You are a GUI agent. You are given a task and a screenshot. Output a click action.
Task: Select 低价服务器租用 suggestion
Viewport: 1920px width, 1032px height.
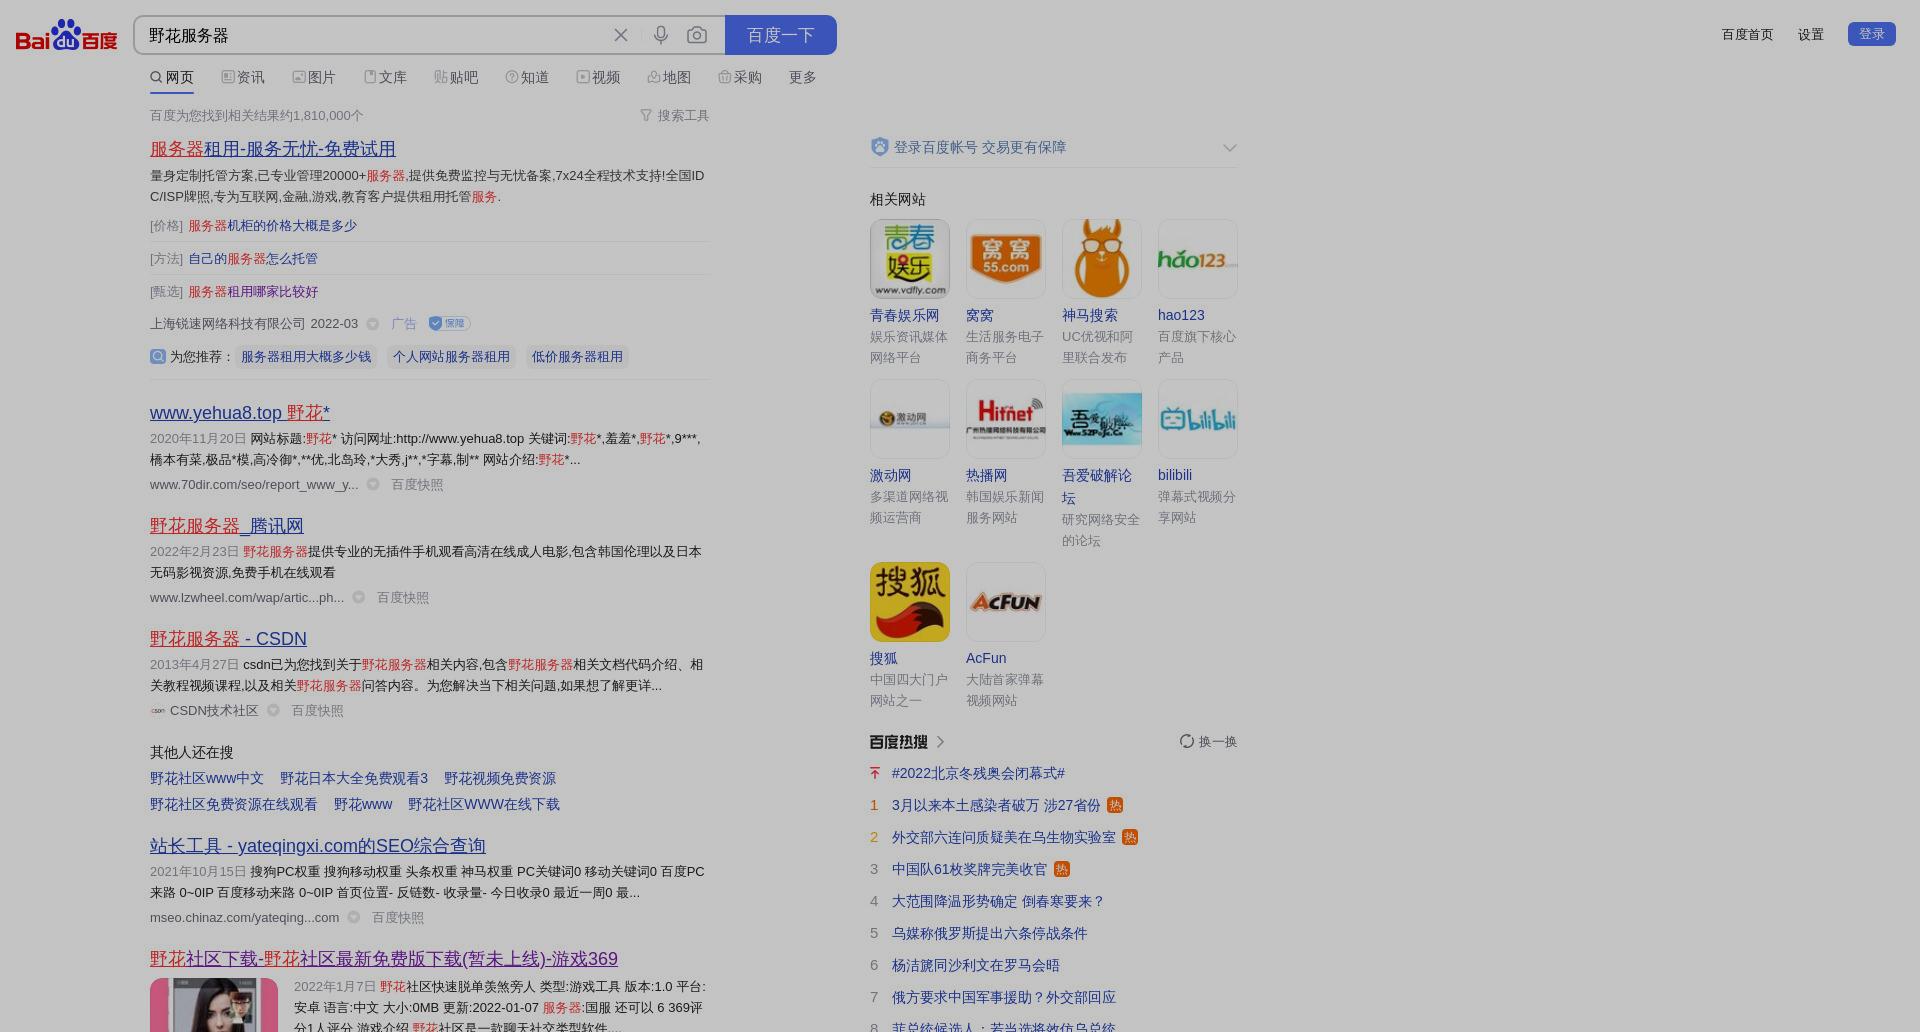click(x=577, y=357)
